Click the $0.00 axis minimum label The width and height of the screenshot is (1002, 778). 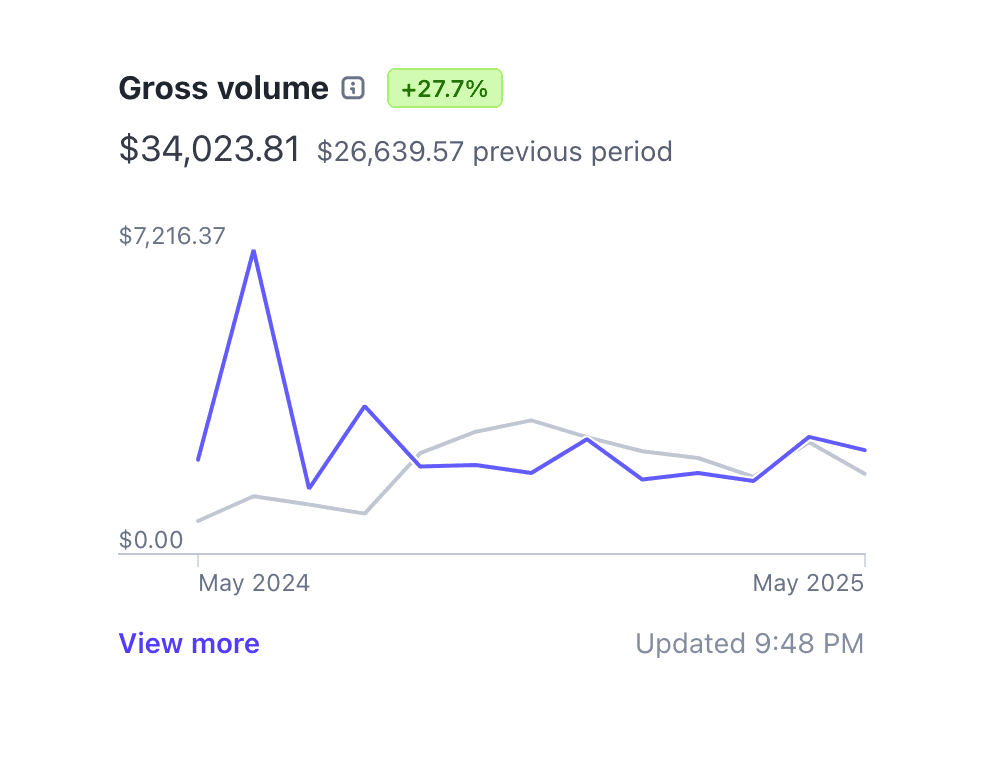(x=151, y=540)
